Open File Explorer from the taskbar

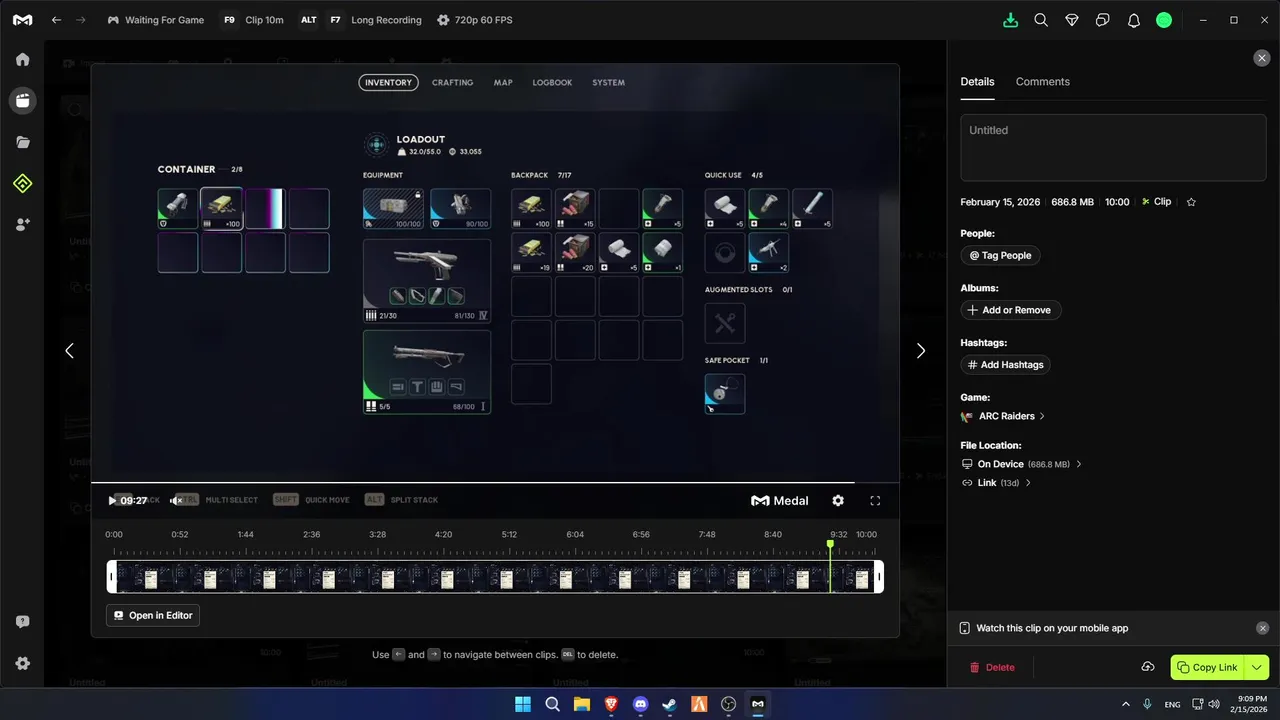coord(582,704)
